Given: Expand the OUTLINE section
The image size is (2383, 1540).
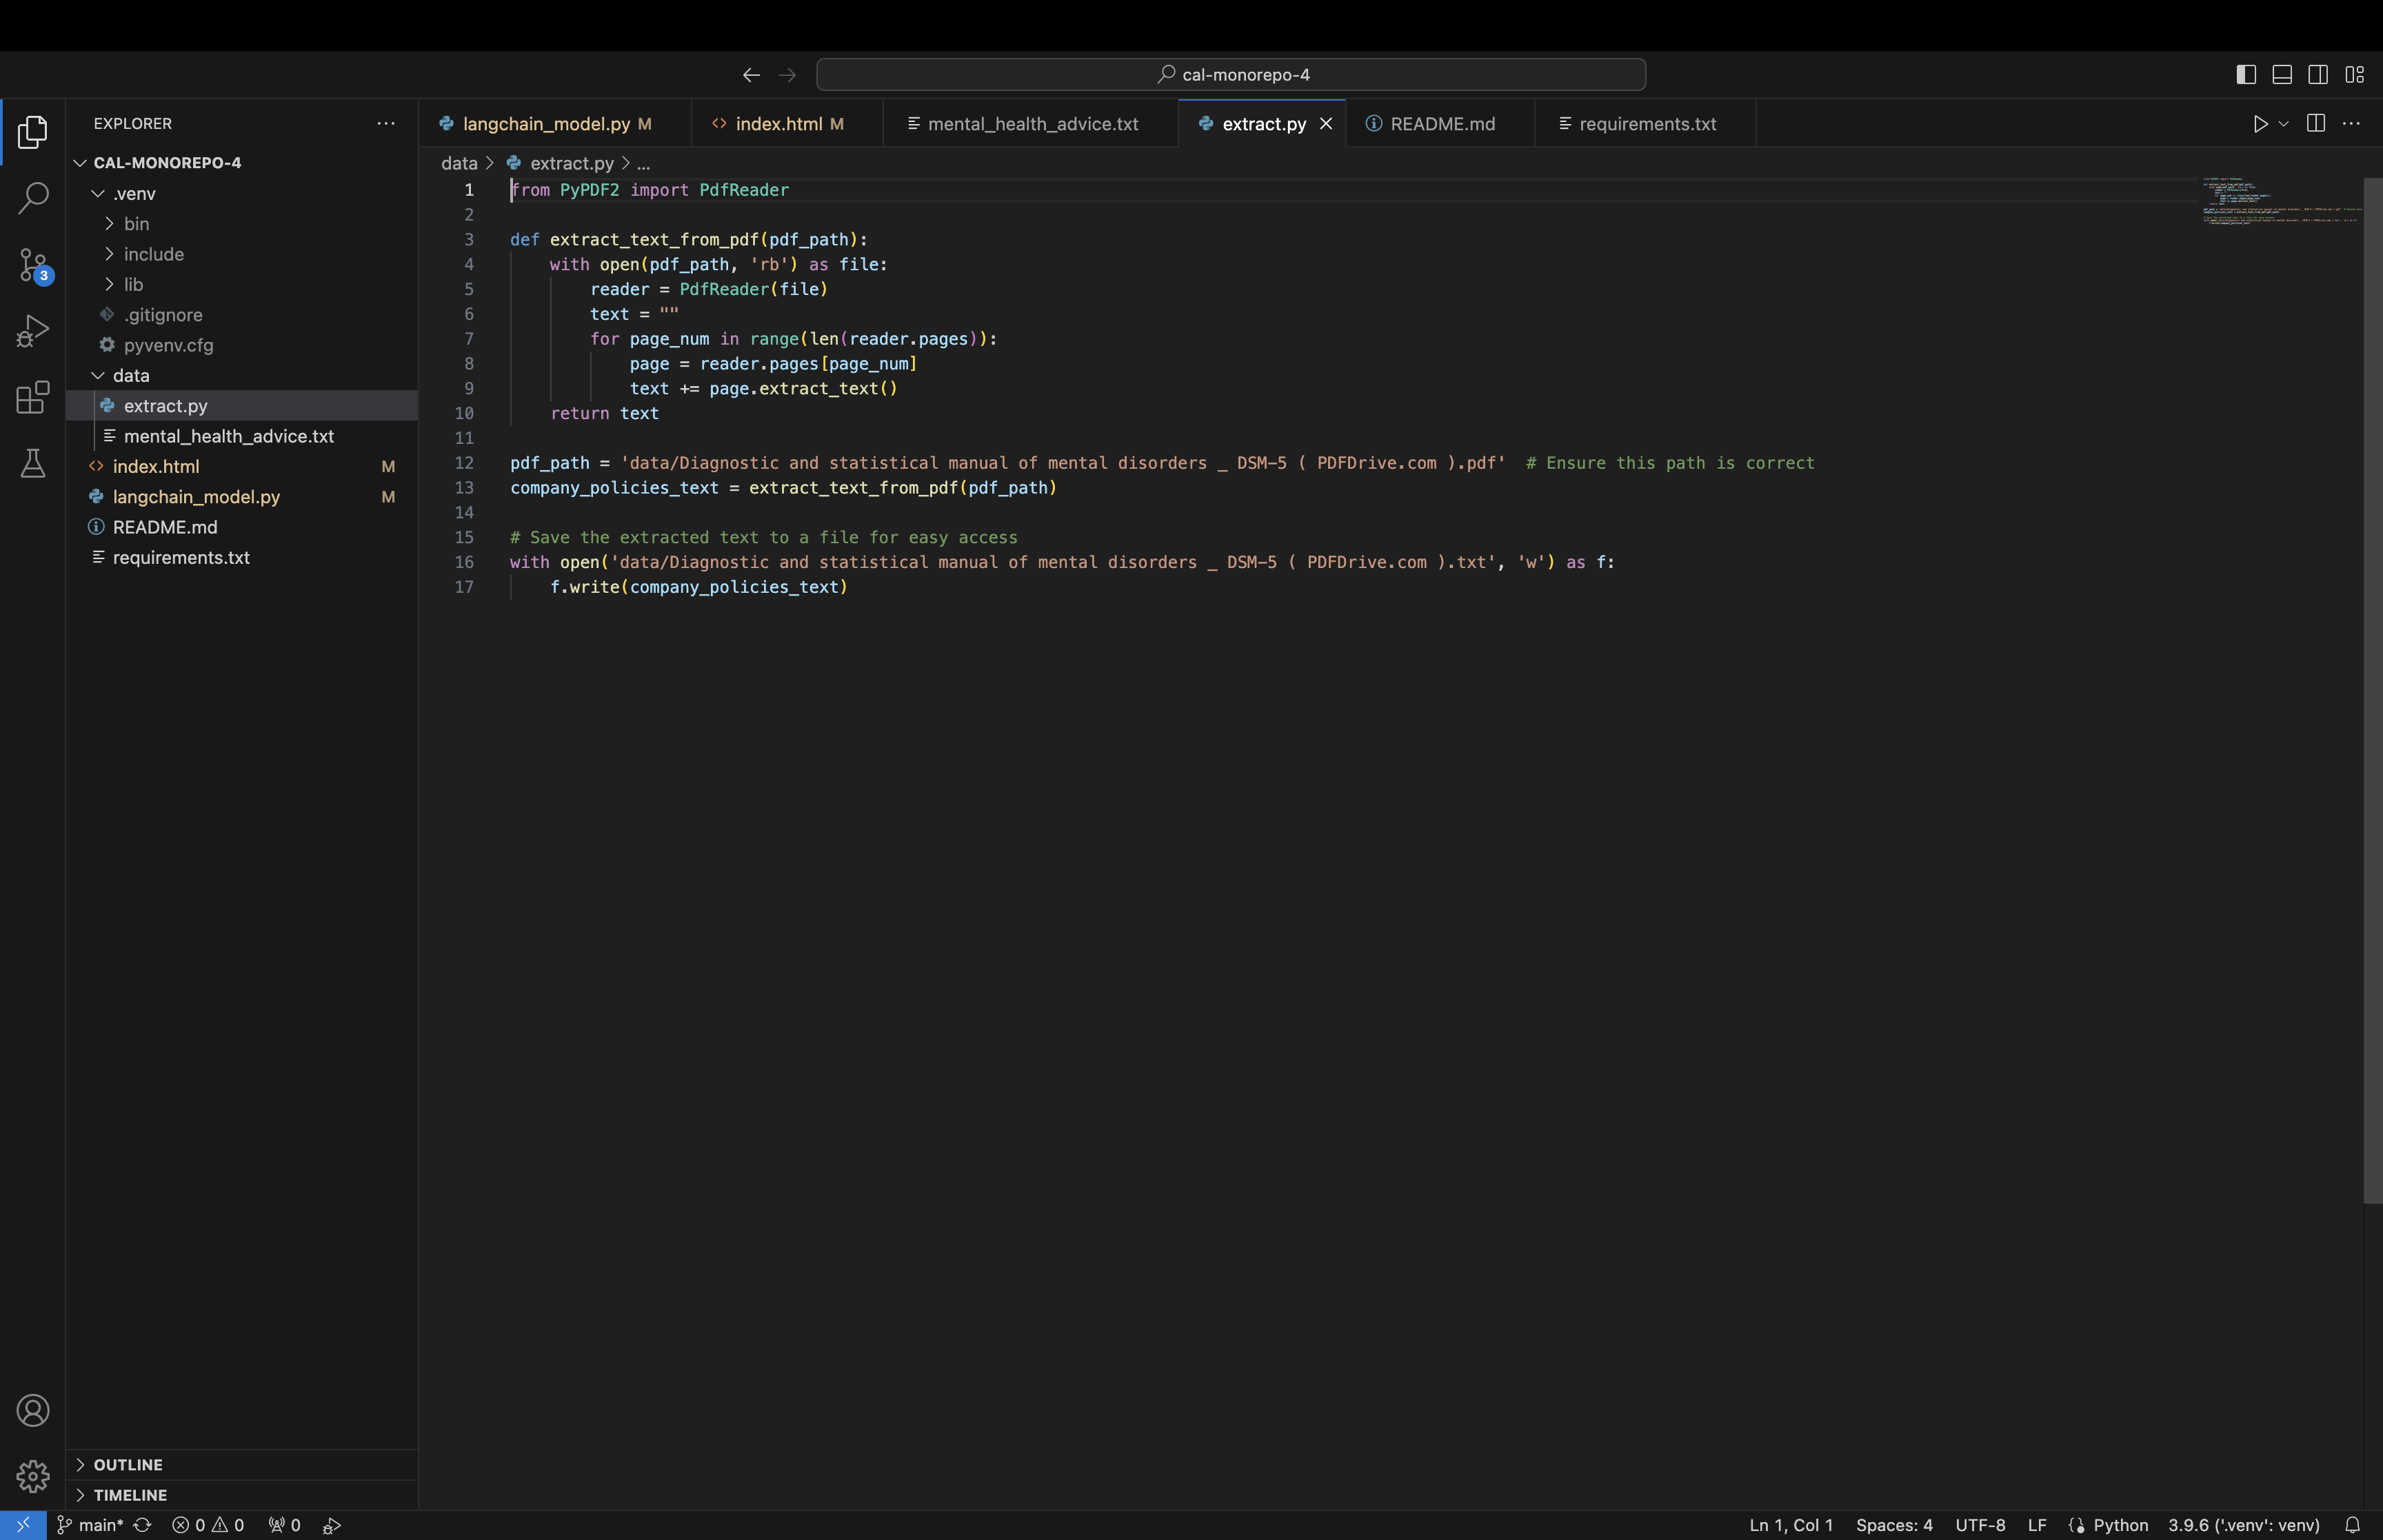Looking at the screenshot, I should pyautogui.click(x=127, y=1465).
